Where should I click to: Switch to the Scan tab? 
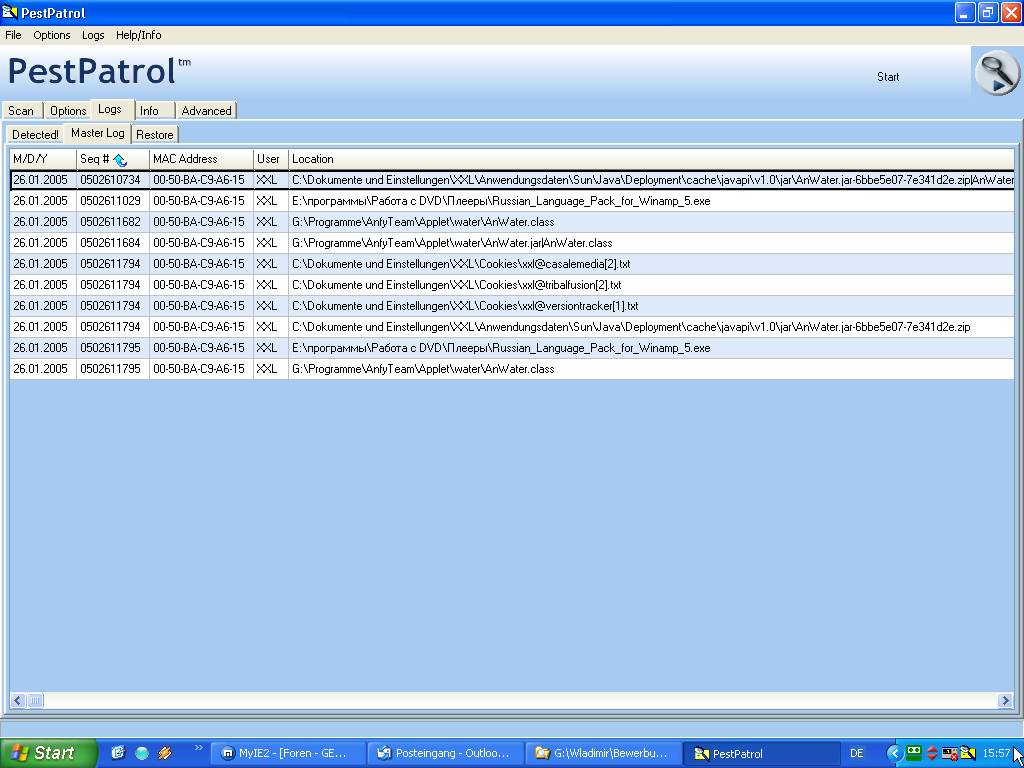point(22,110)
